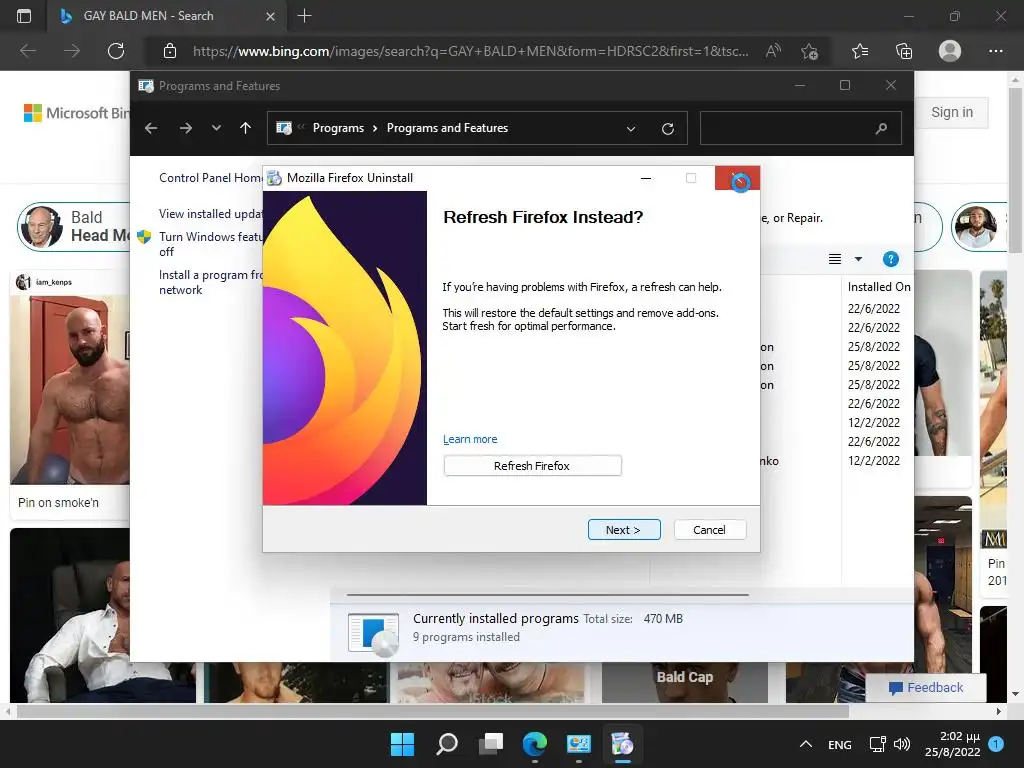The height and width of the screenshot is (768, 1024).
Task: Open the Edge Favorites list icon
Action: (860, 51)
